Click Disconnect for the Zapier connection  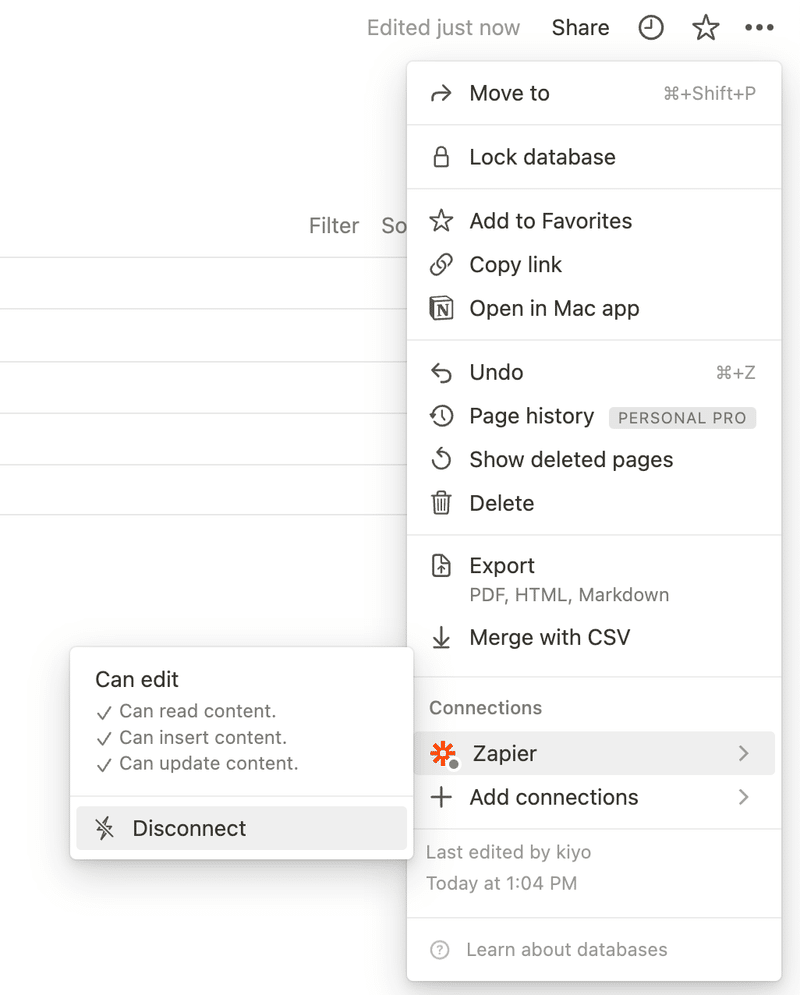point(241,828)
